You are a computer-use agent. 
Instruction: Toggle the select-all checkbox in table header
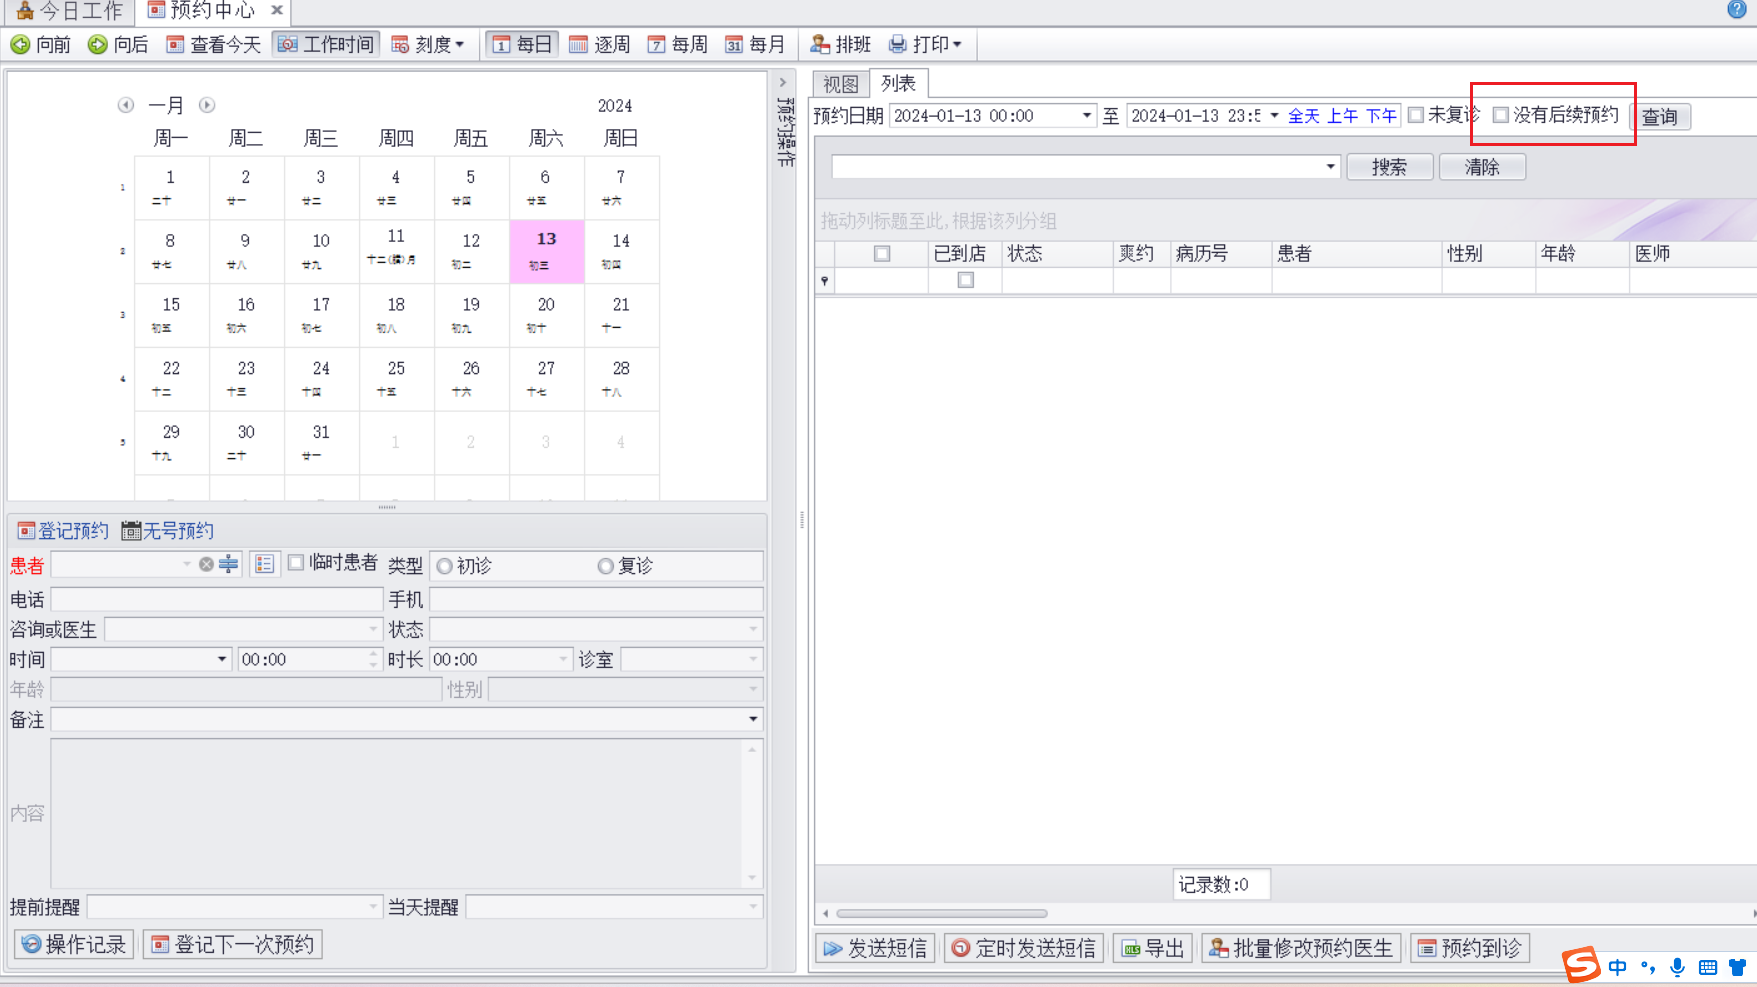click(882, 254)
